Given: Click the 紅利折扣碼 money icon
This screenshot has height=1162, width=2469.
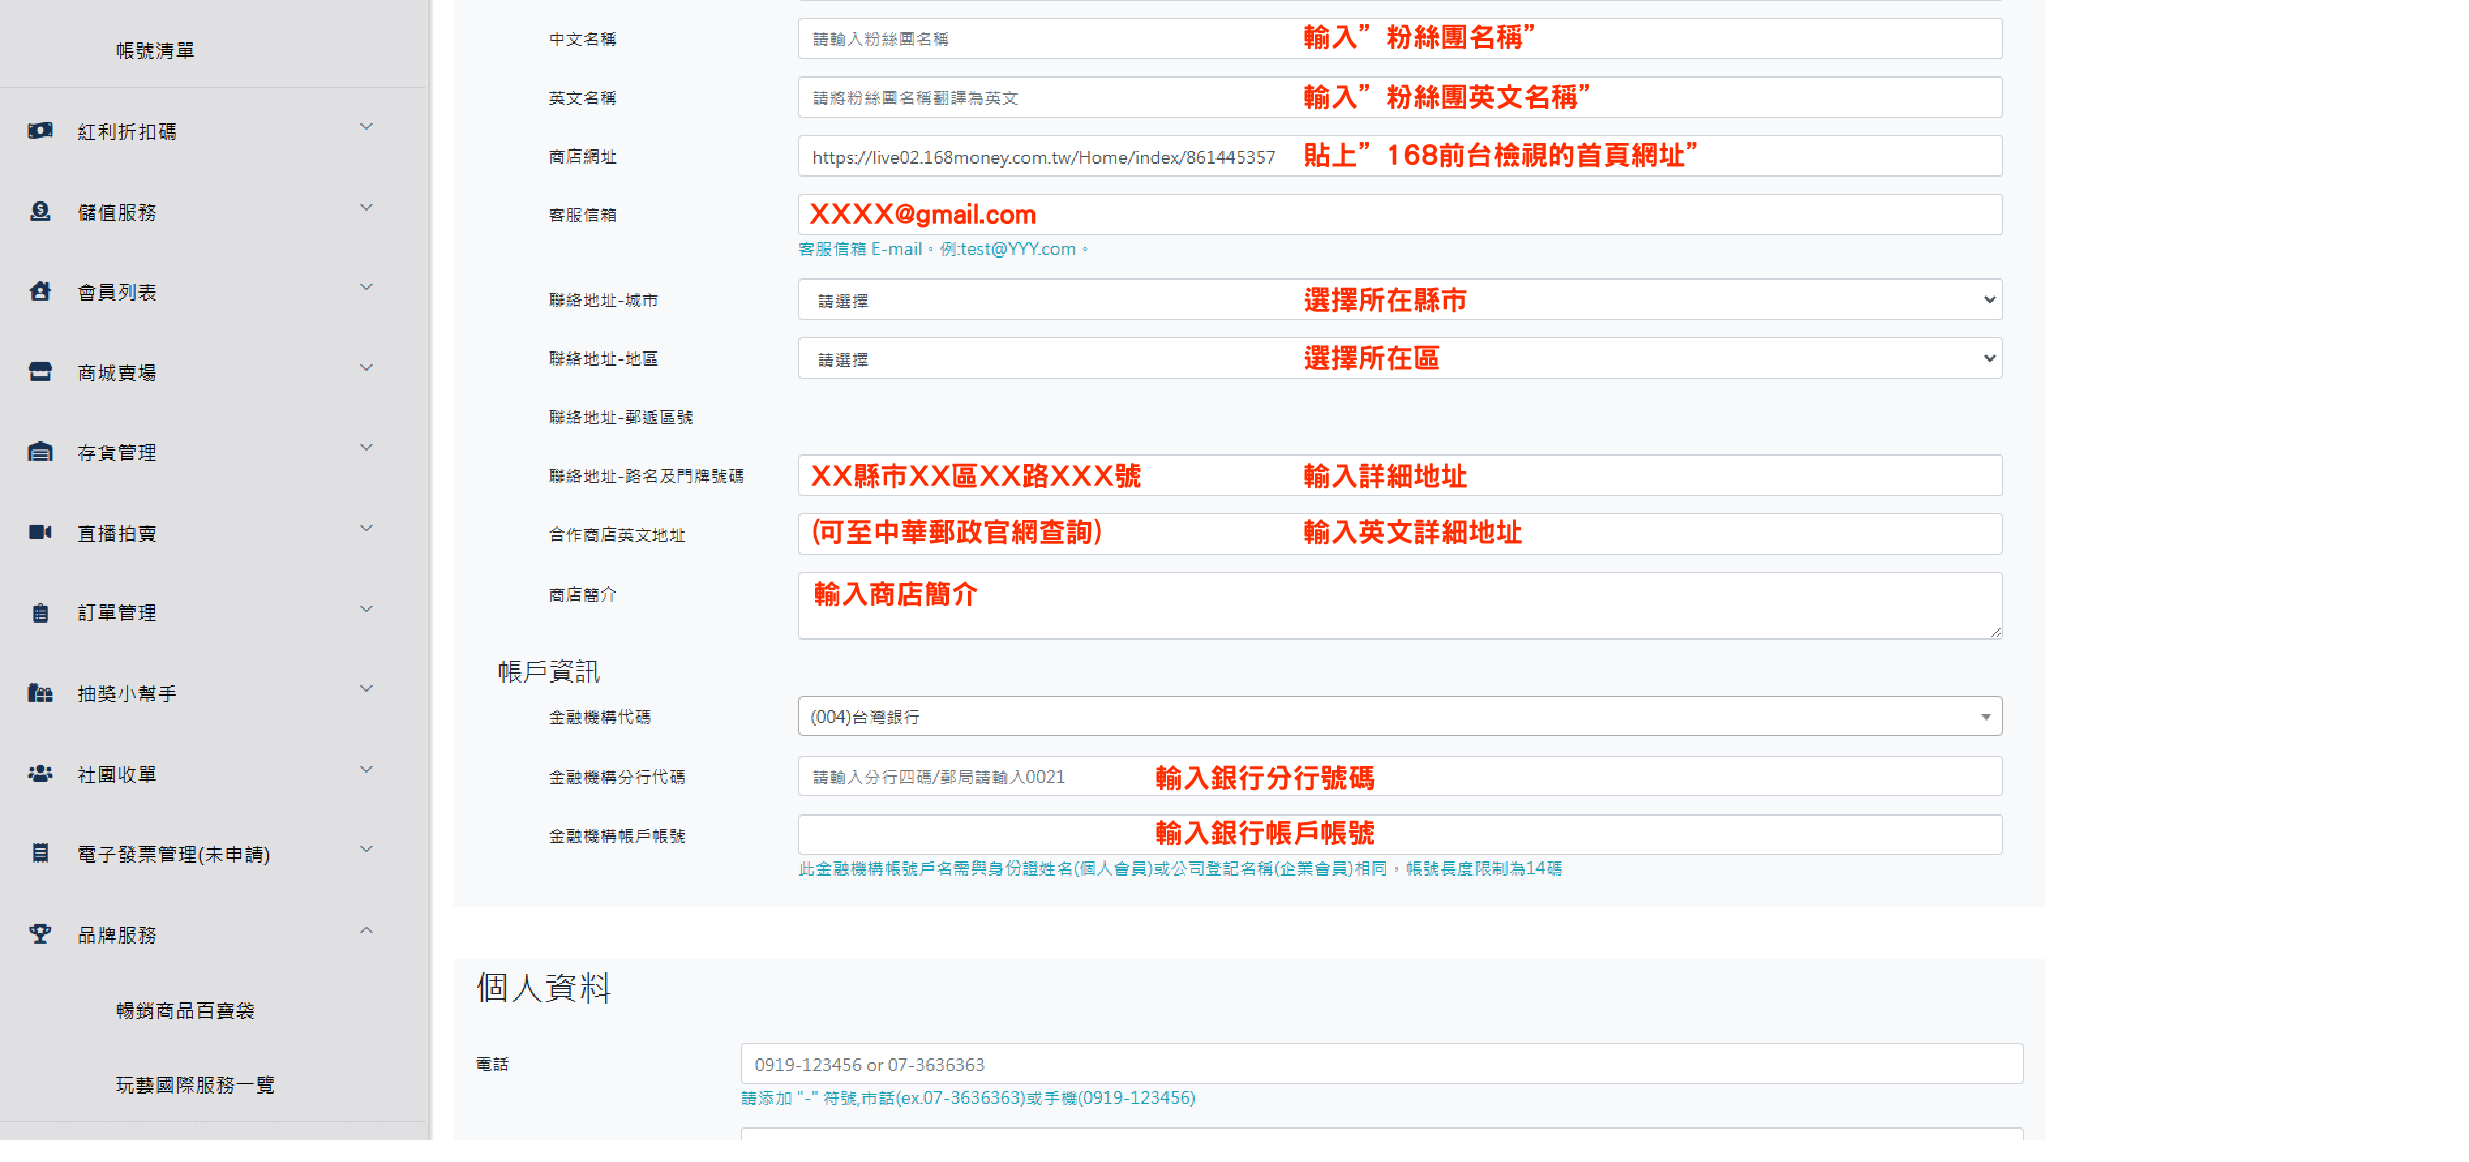Looking at the screenshot, I should (40, 131).
